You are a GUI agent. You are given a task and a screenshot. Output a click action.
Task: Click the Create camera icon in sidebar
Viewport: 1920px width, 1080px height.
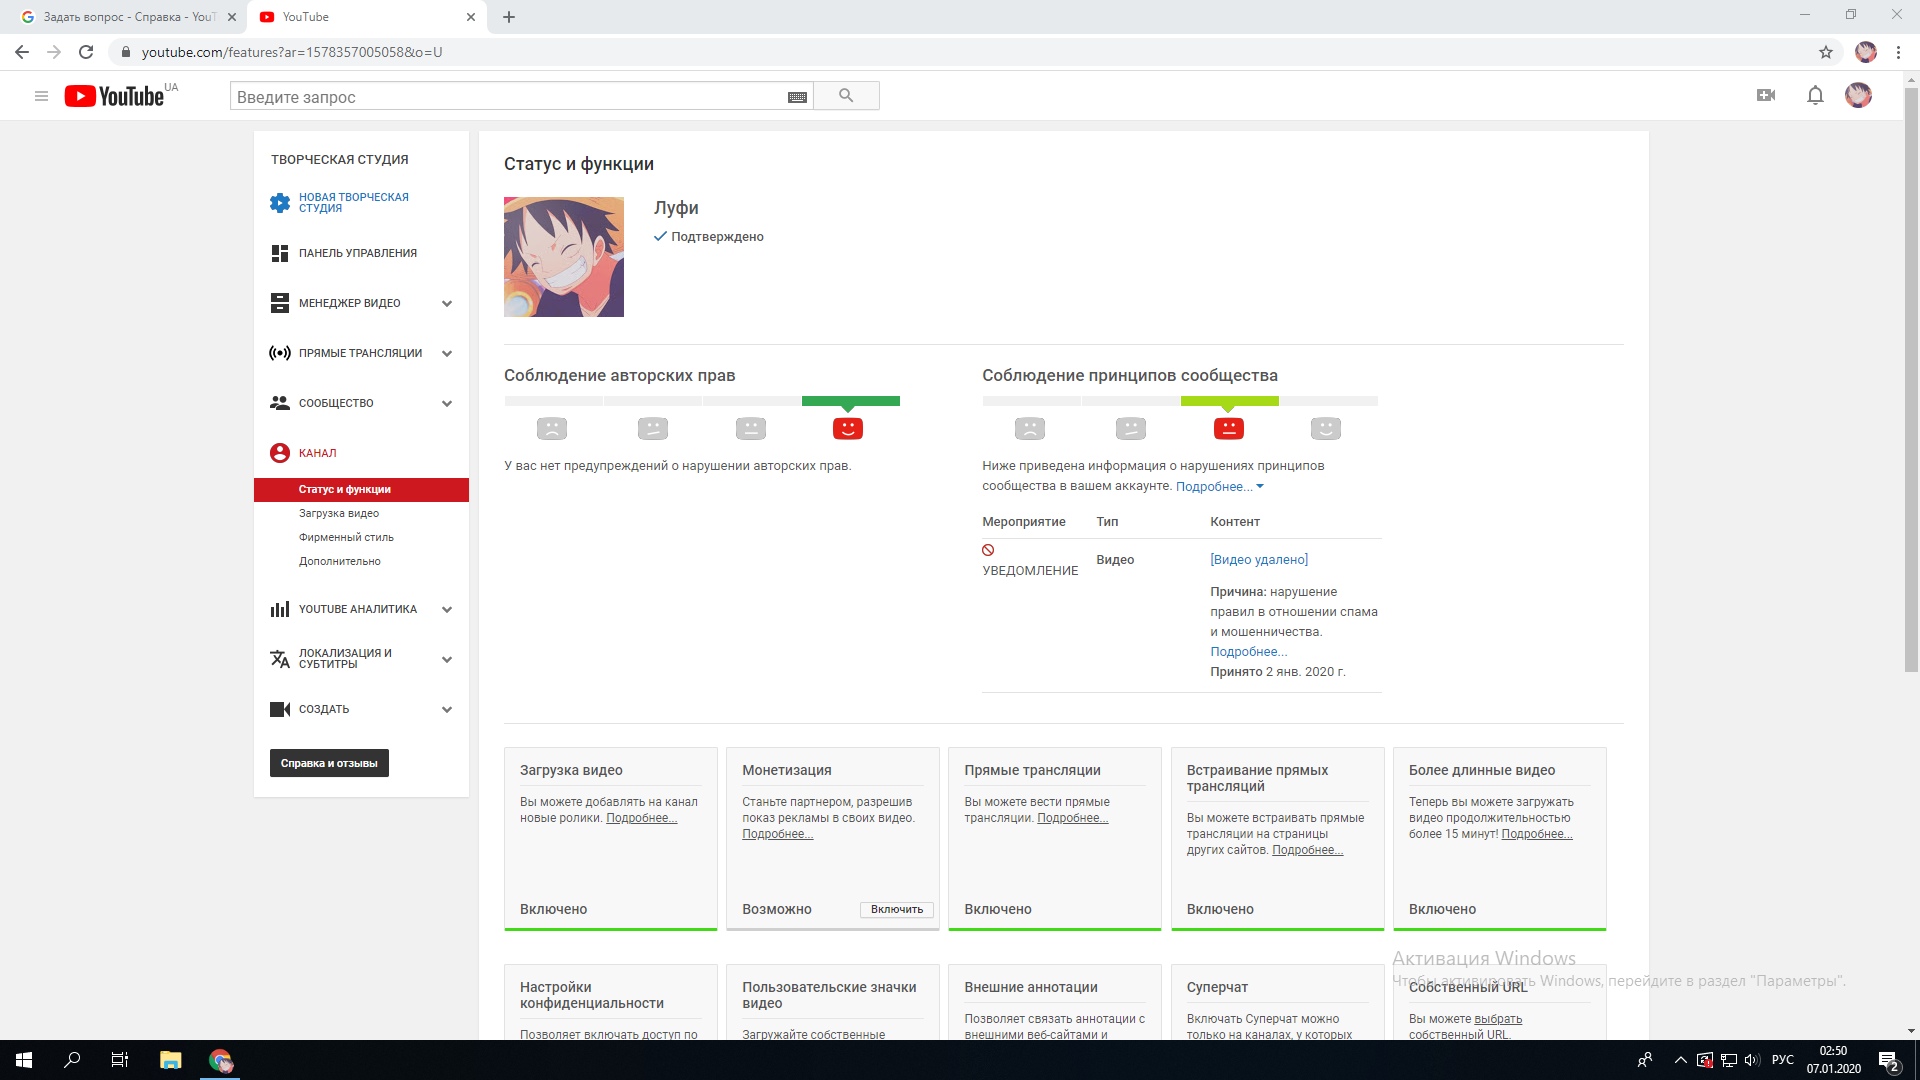[x=280, y=709]
